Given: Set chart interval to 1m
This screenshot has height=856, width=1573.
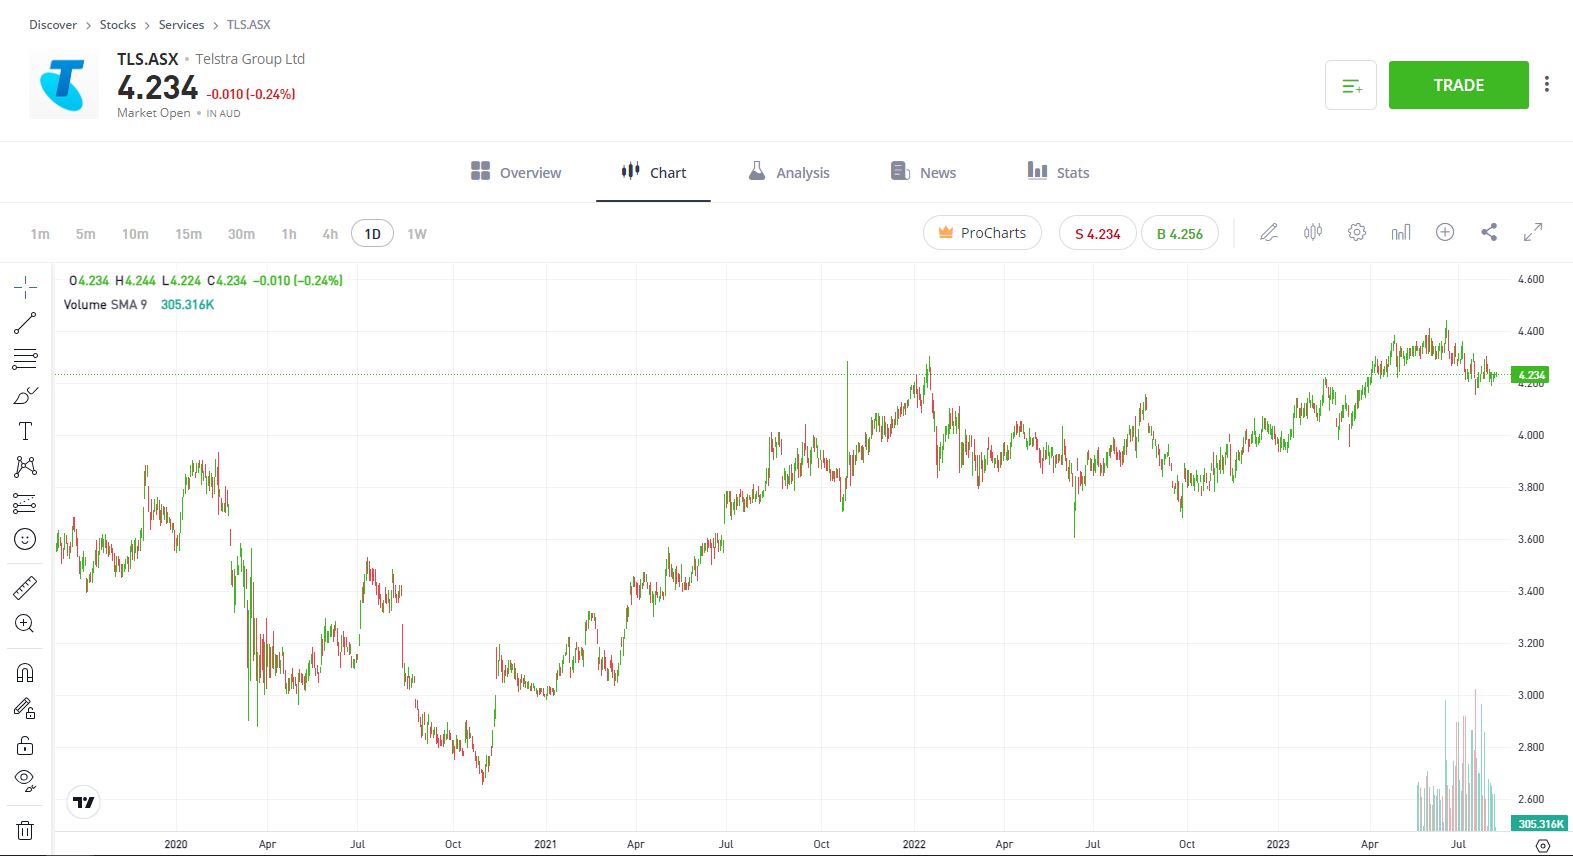Looking at the screenshot, I should (x=40, y=234).
